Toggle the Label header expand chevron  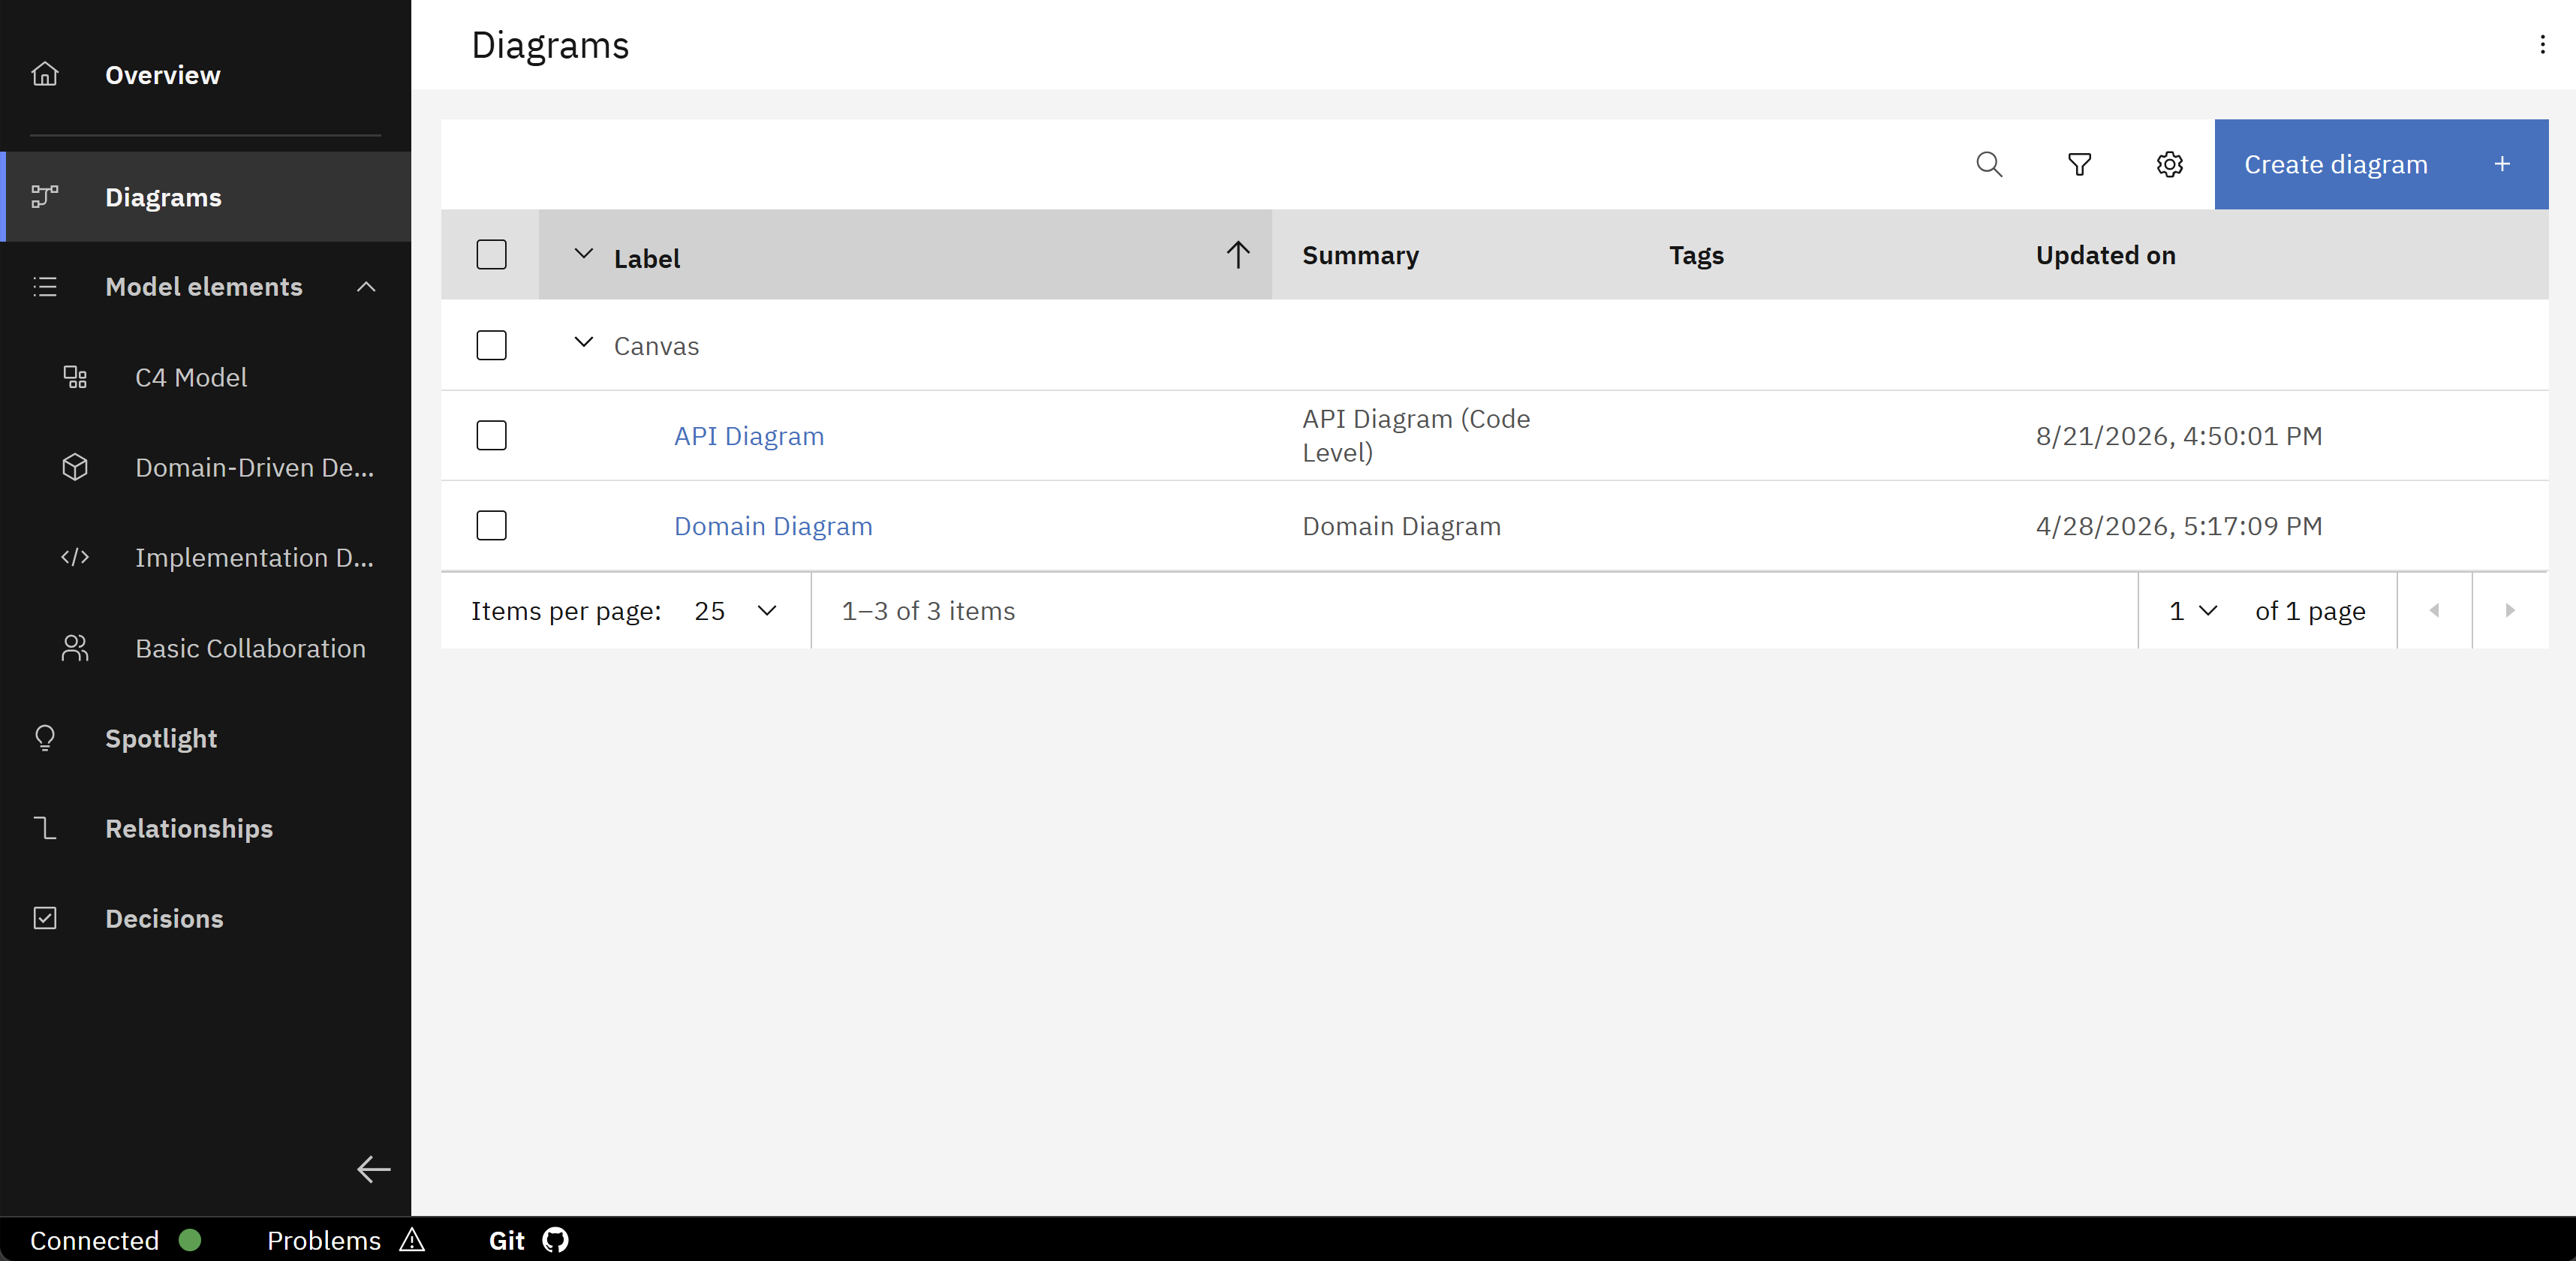584,253
